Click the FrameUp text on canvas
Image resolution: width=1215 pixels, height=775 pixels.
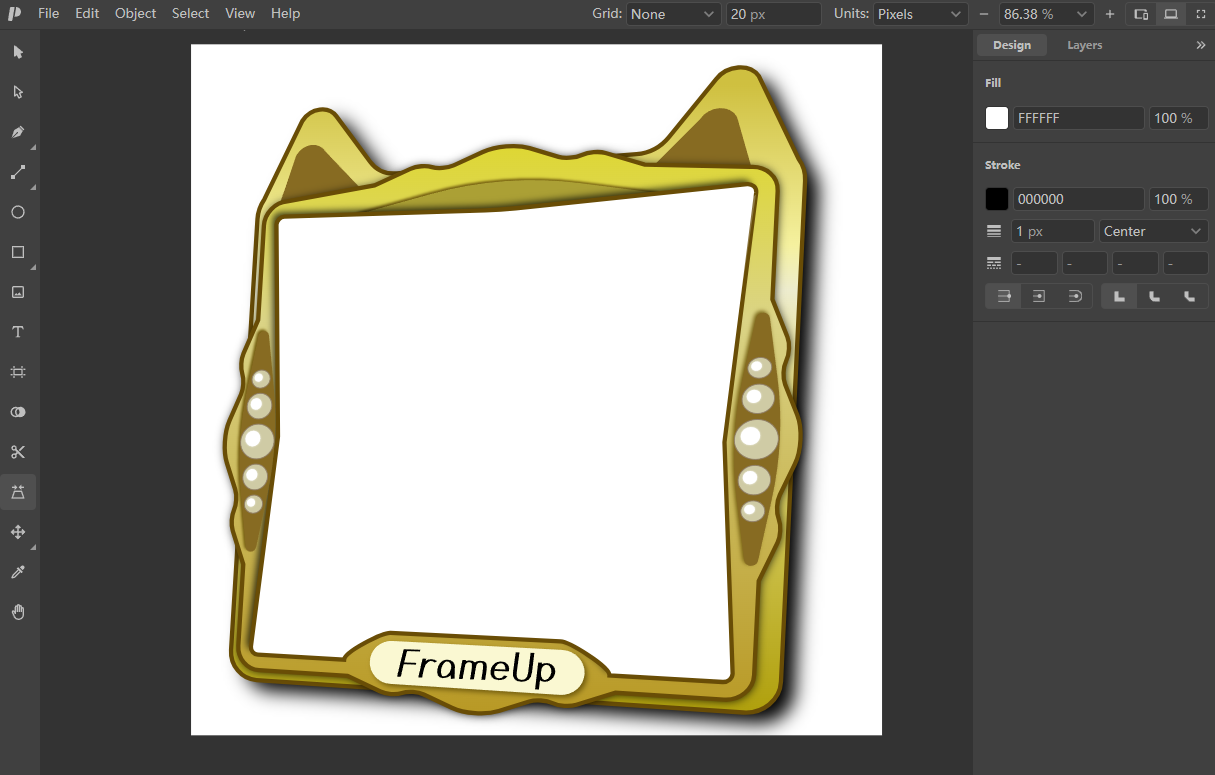pos(476,666)
